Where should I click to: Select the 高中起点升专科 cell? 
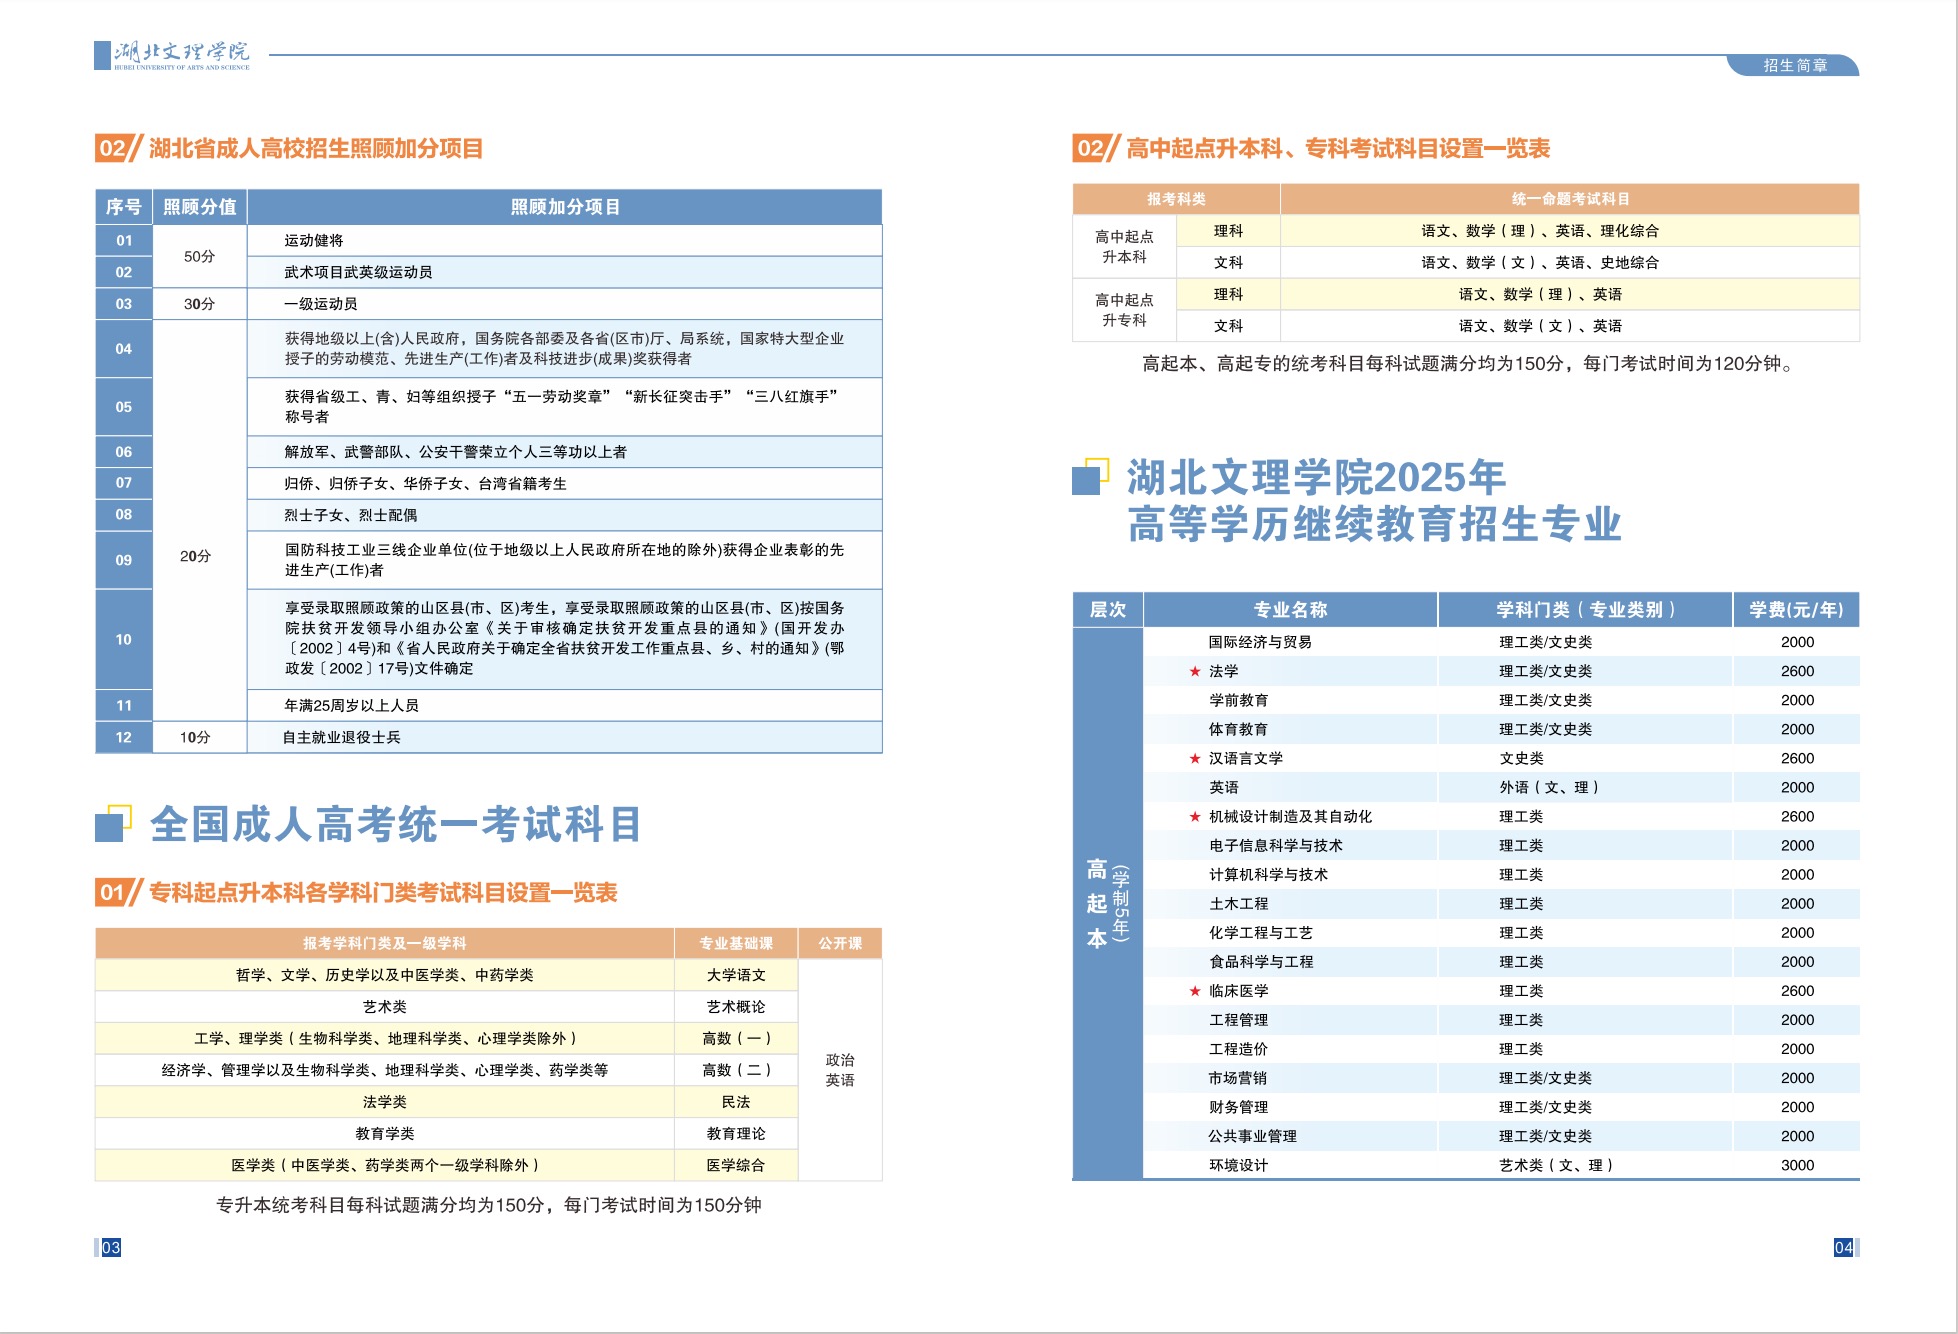coord(1124,310)
